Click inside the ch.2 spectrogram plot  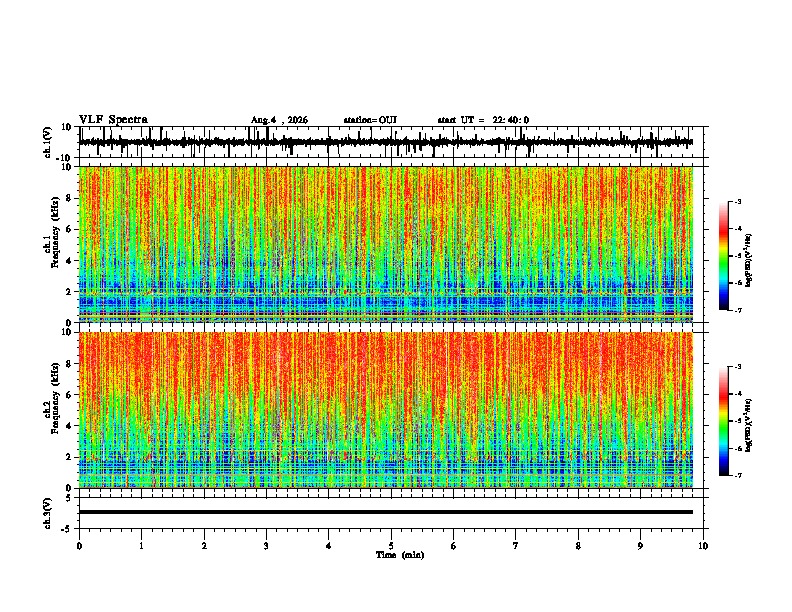tap(386, 410)
